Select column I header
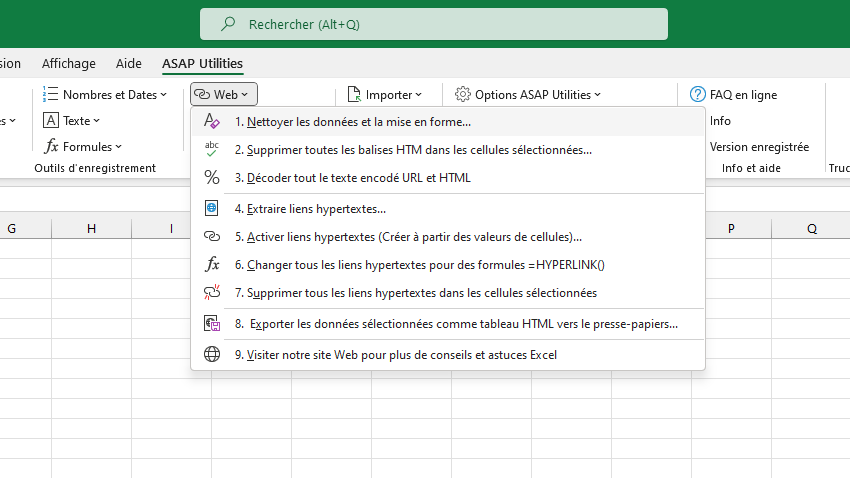This screenshot has height=478, width=850. point(171,229)
